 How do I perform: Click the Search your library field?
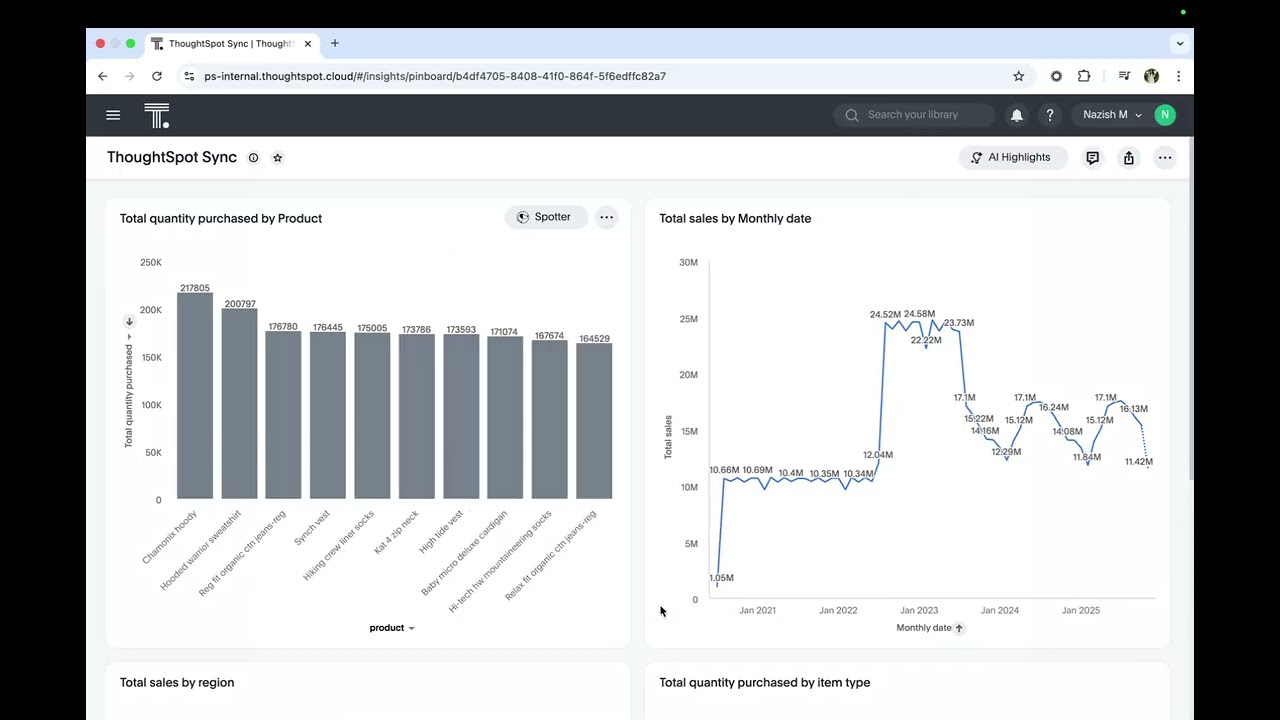coord(914,115)
